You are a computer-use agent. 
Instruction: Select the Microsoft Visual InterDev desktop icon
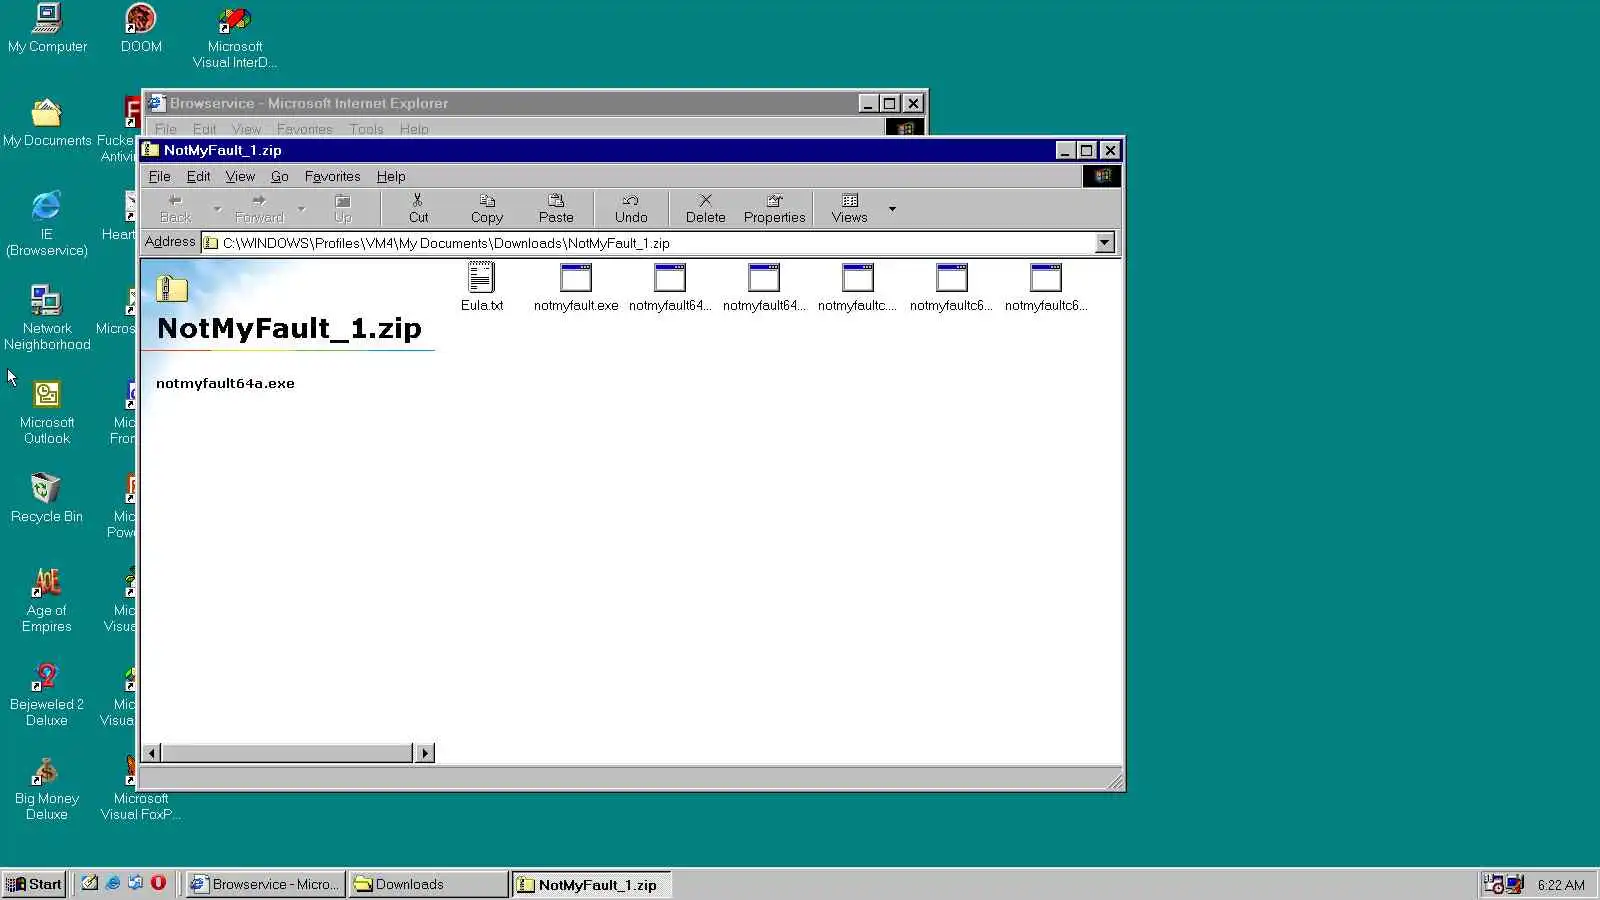point(235,36)
